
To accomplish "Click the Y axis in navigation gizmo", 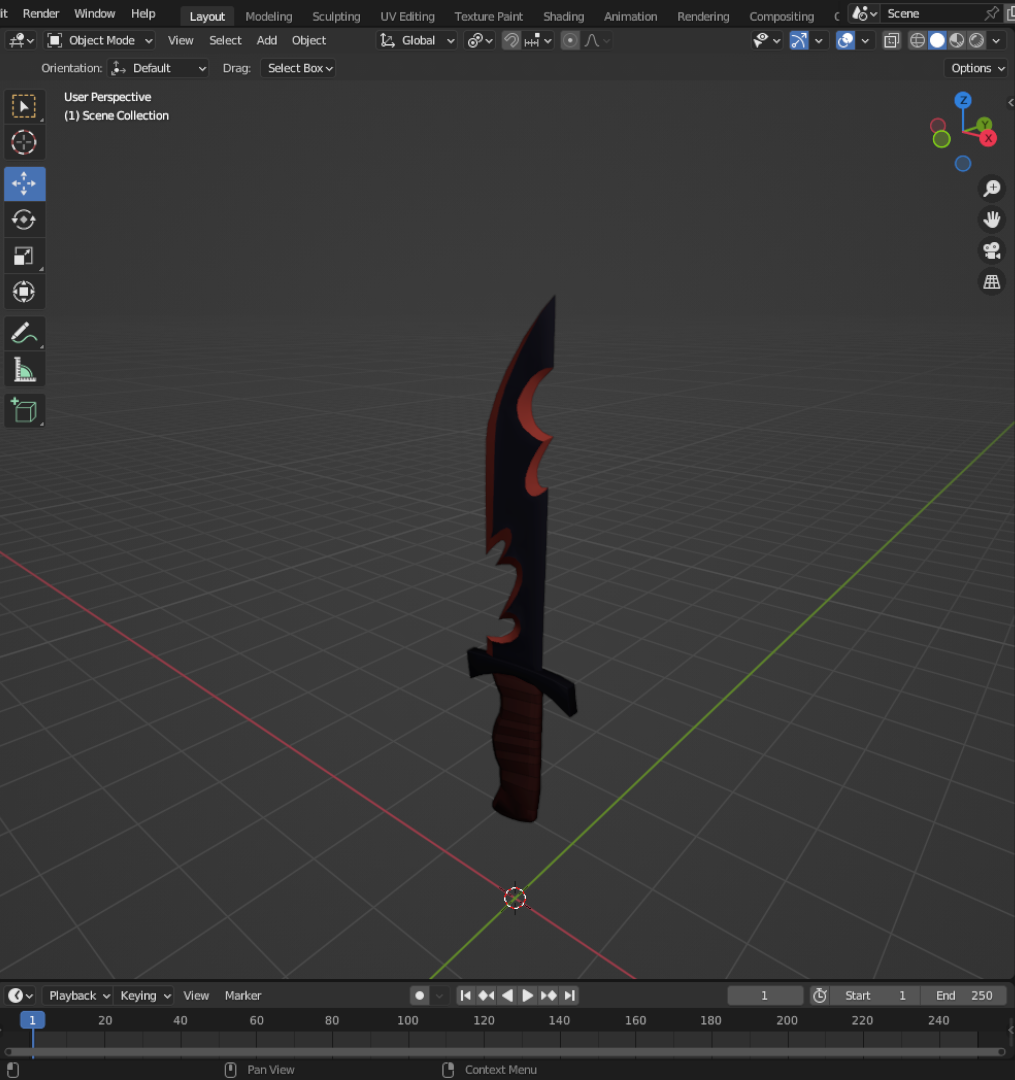I will pos(984,125).
